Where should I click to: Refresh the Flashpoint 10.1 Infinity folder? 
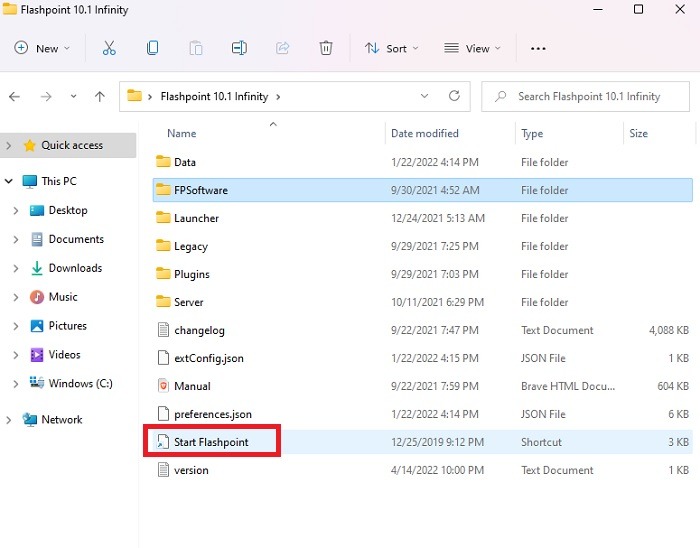pyautogui.click(x=454, y=96)
